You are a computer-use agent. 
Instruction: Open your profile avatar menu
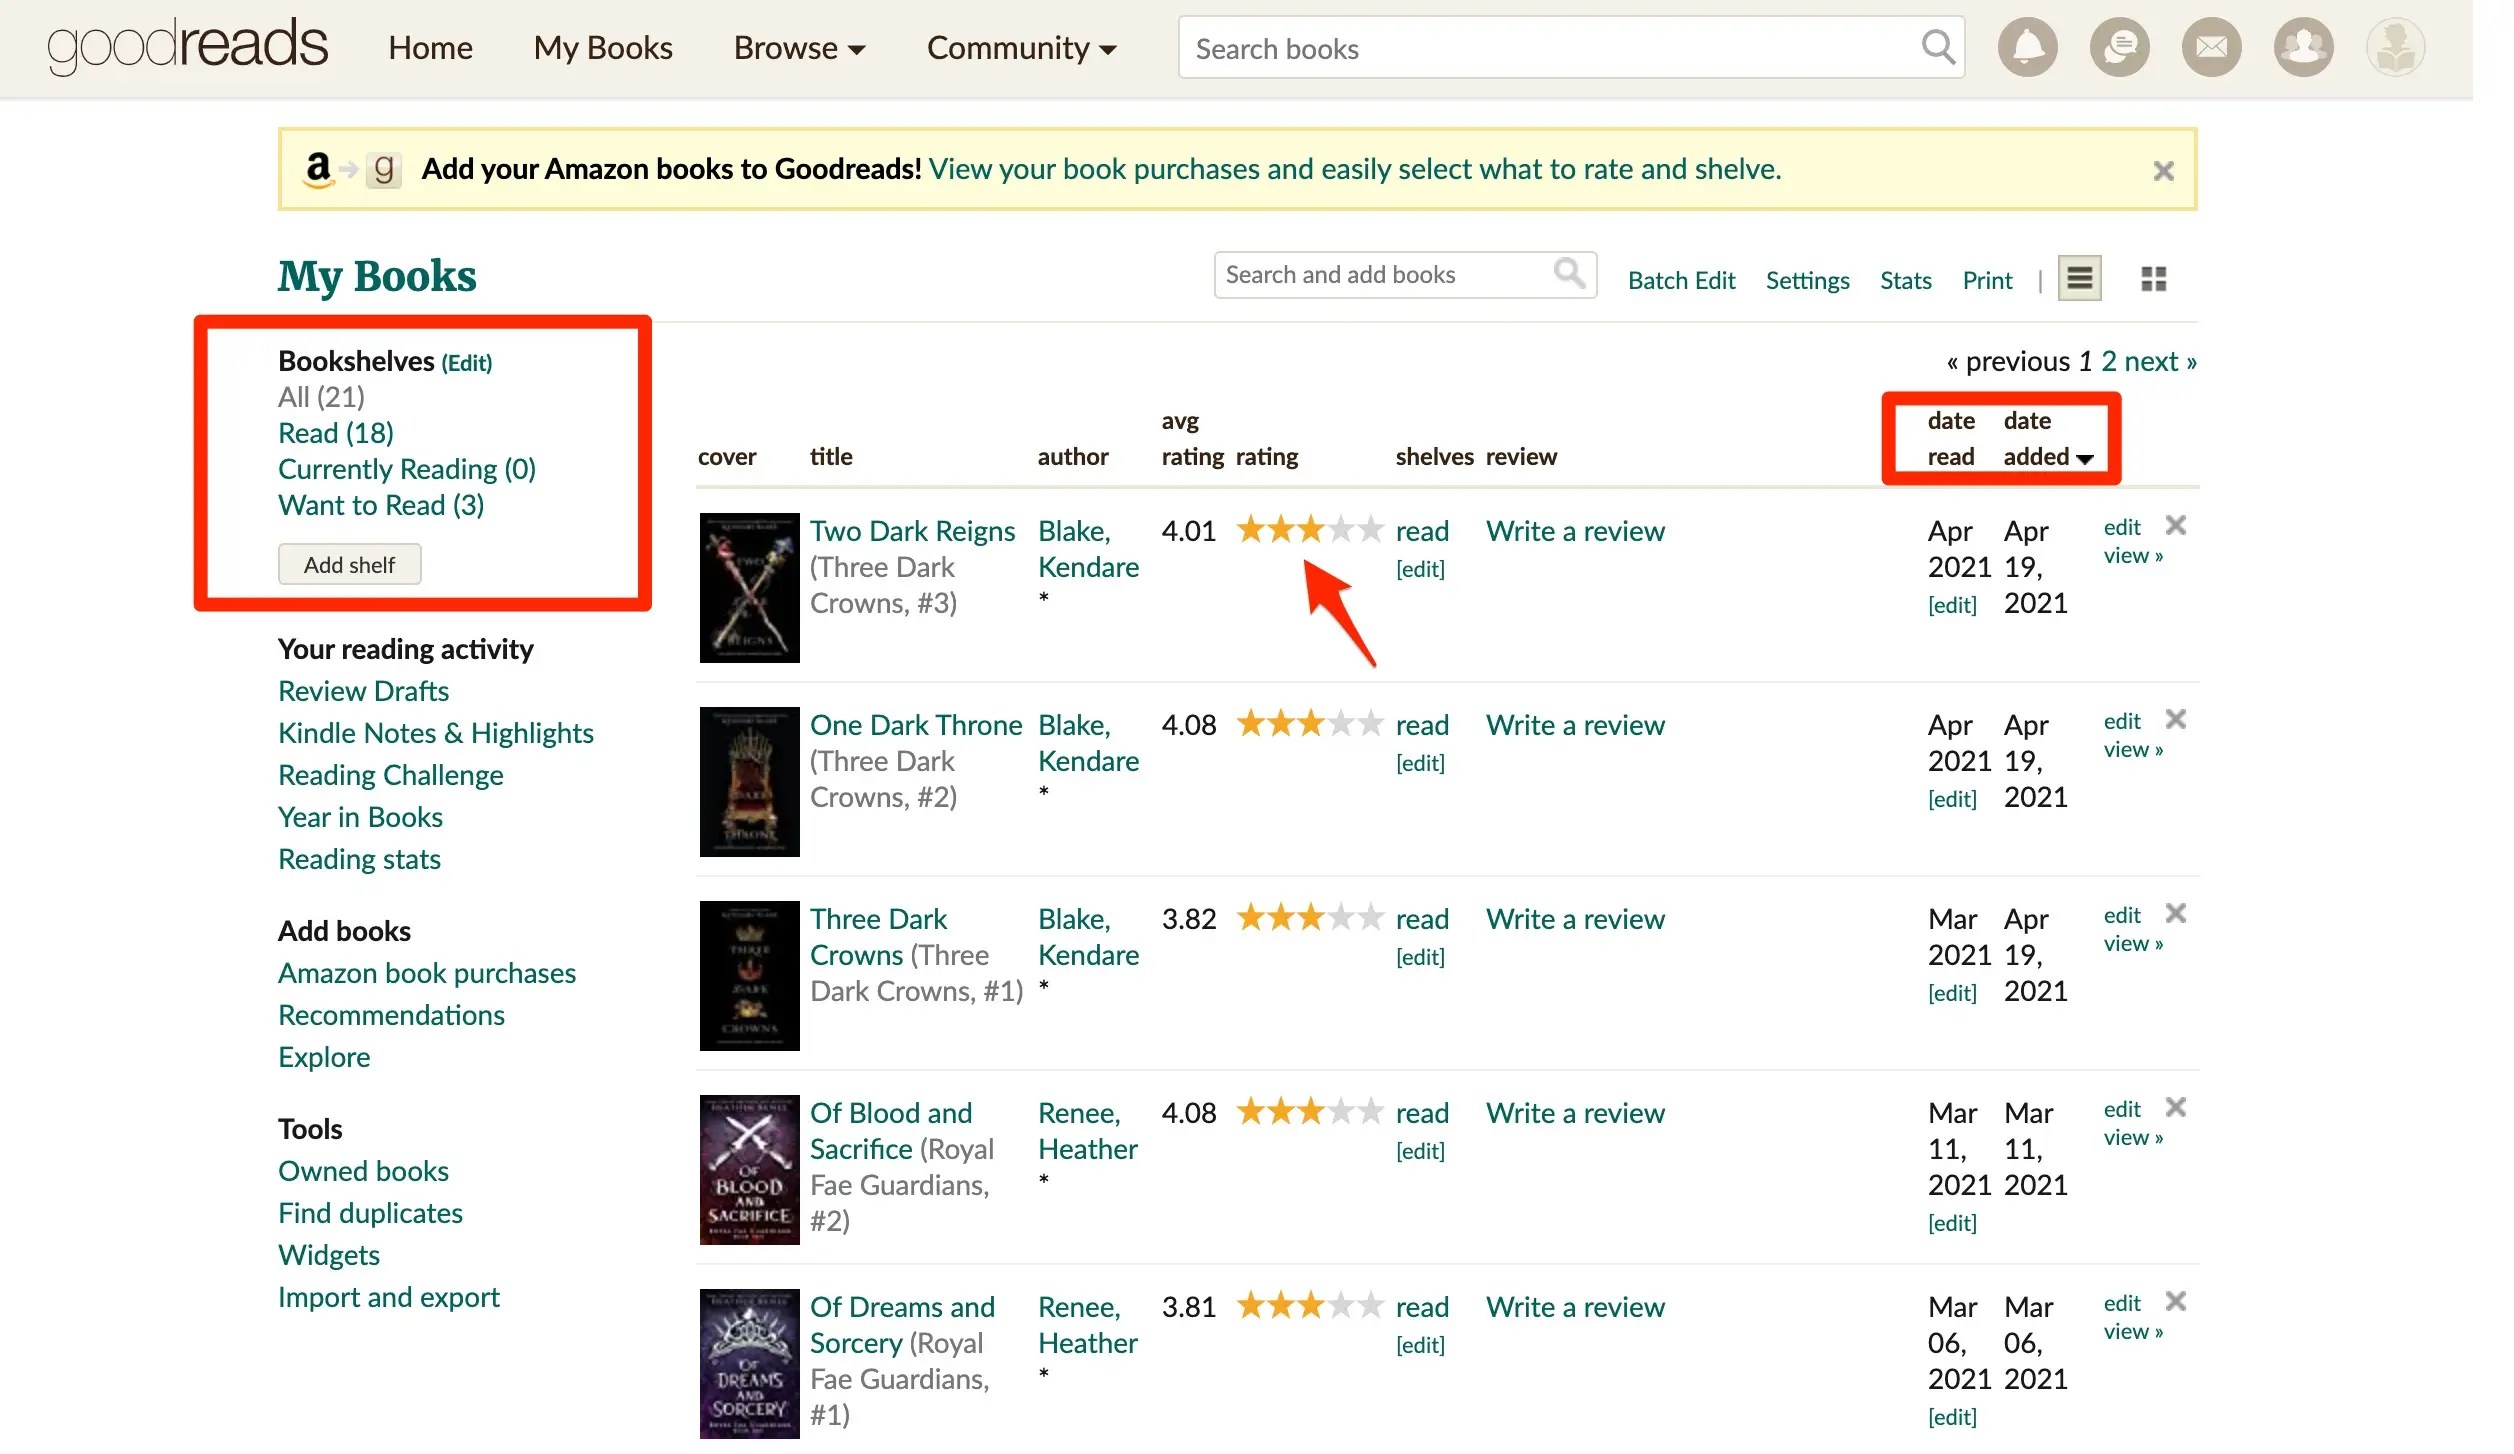2395,46
